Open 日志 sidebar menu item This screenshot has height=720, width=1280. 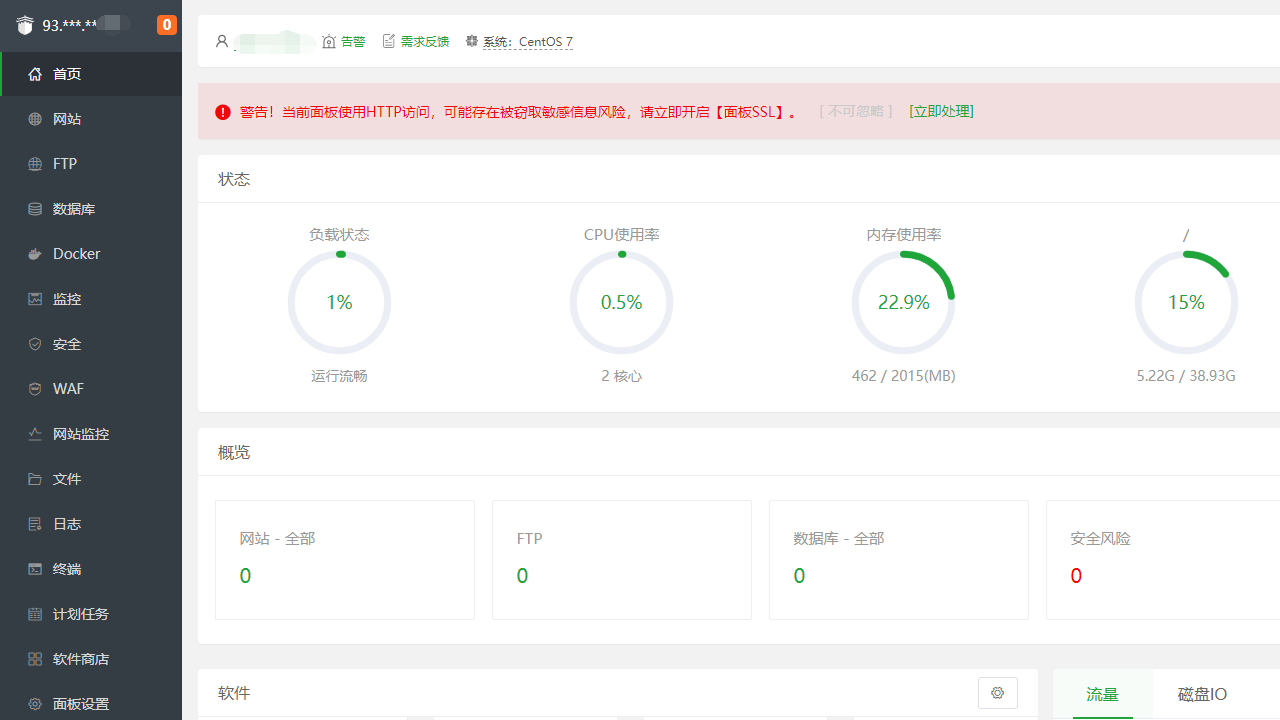(x=91, y=524)
